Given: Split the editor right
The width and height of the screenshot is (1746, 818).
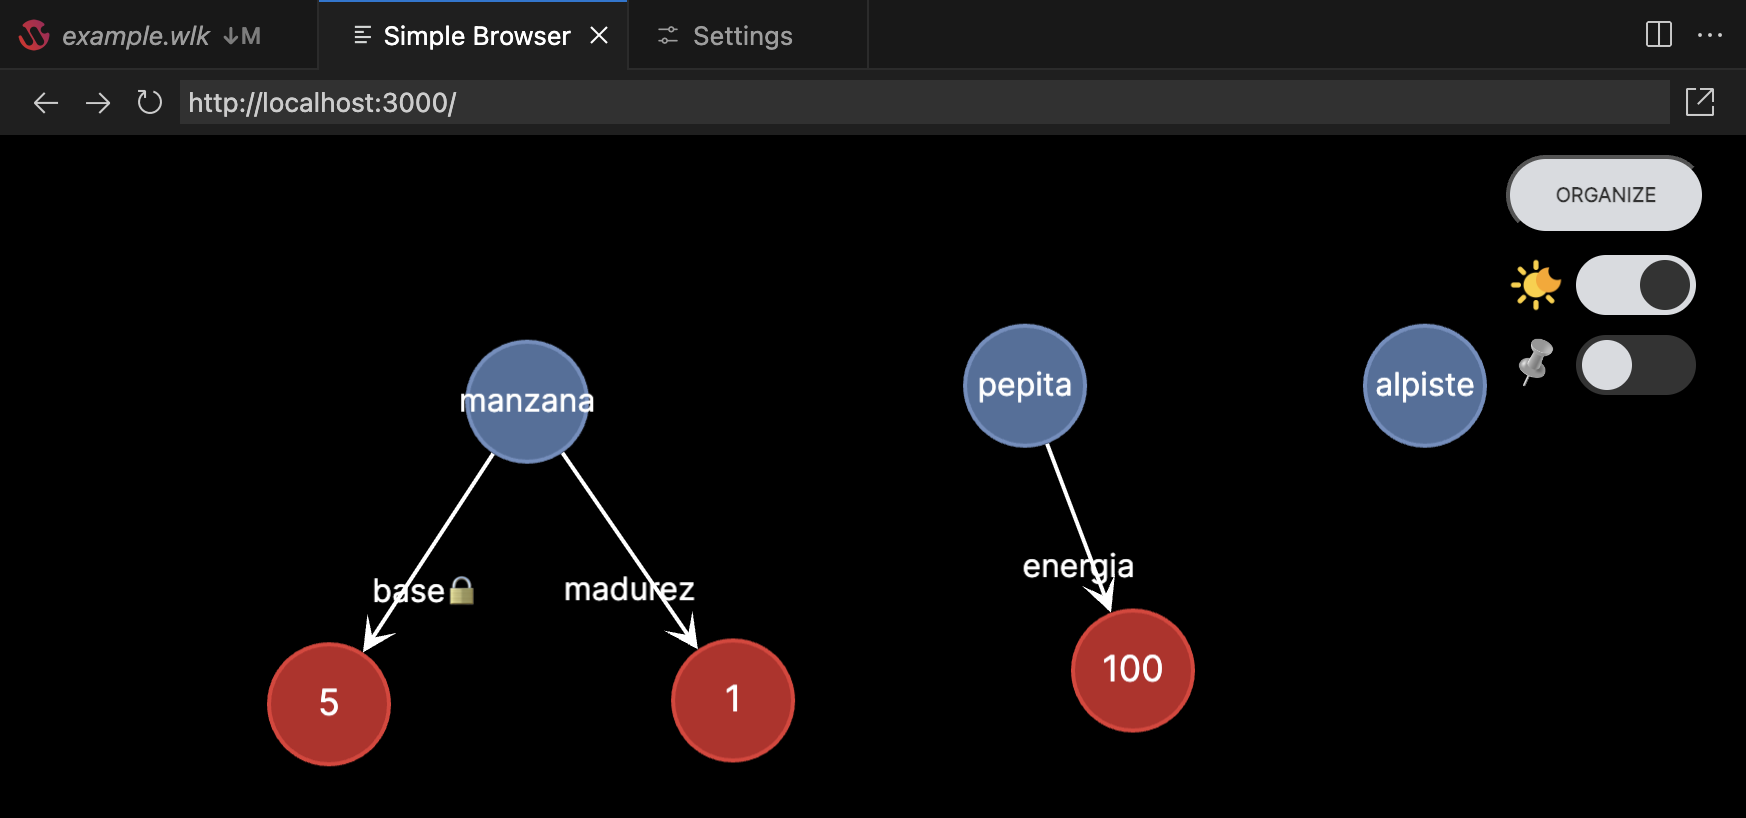Looking at the screenshot, I should pyautogui.click(x=1658, y=35).
